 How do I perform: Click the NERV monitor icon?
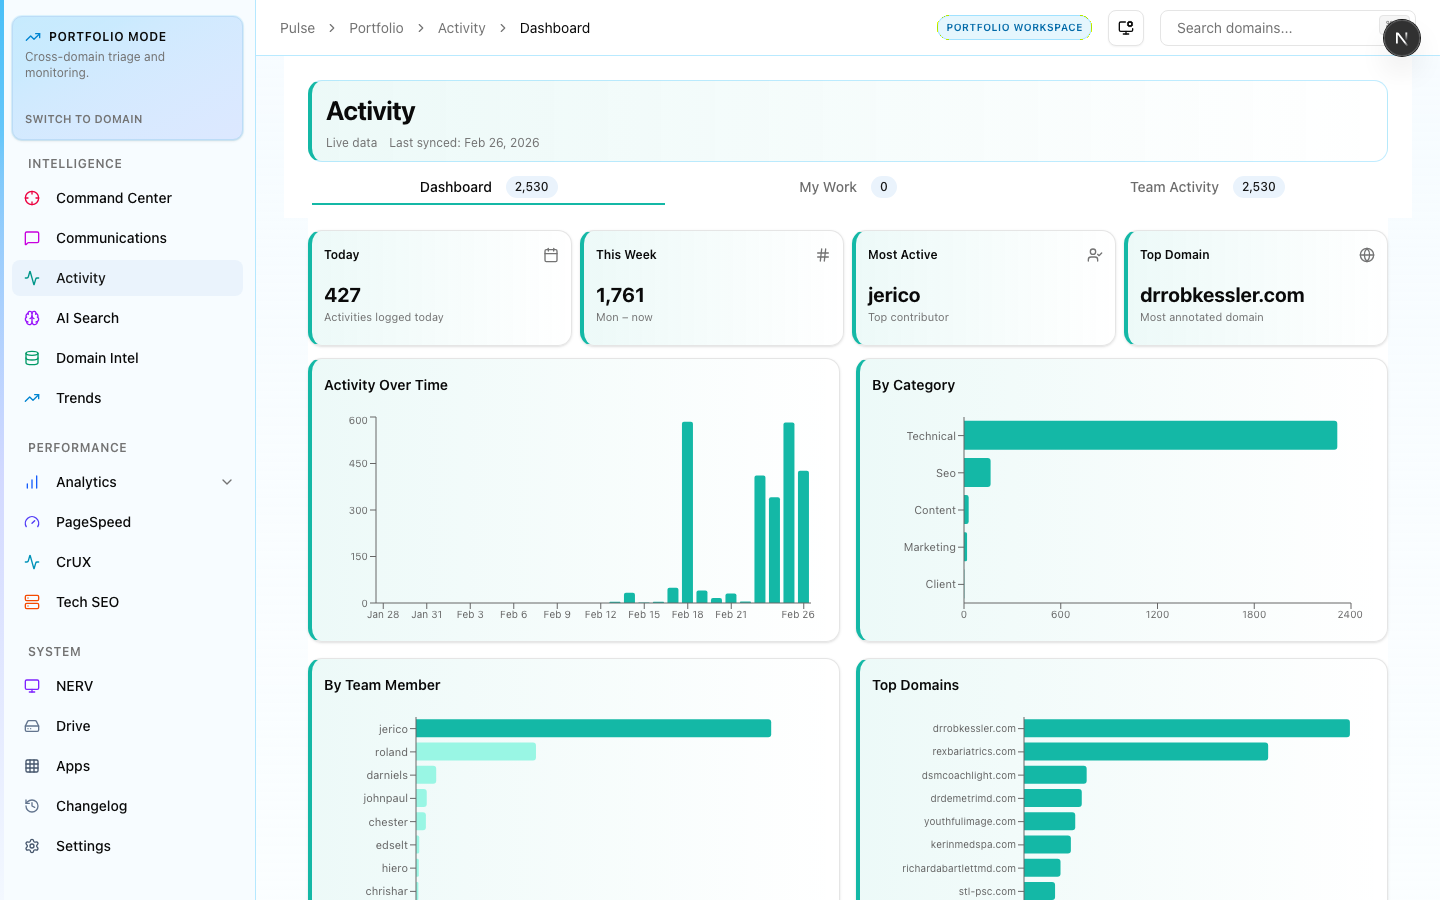tap(32, 686)
